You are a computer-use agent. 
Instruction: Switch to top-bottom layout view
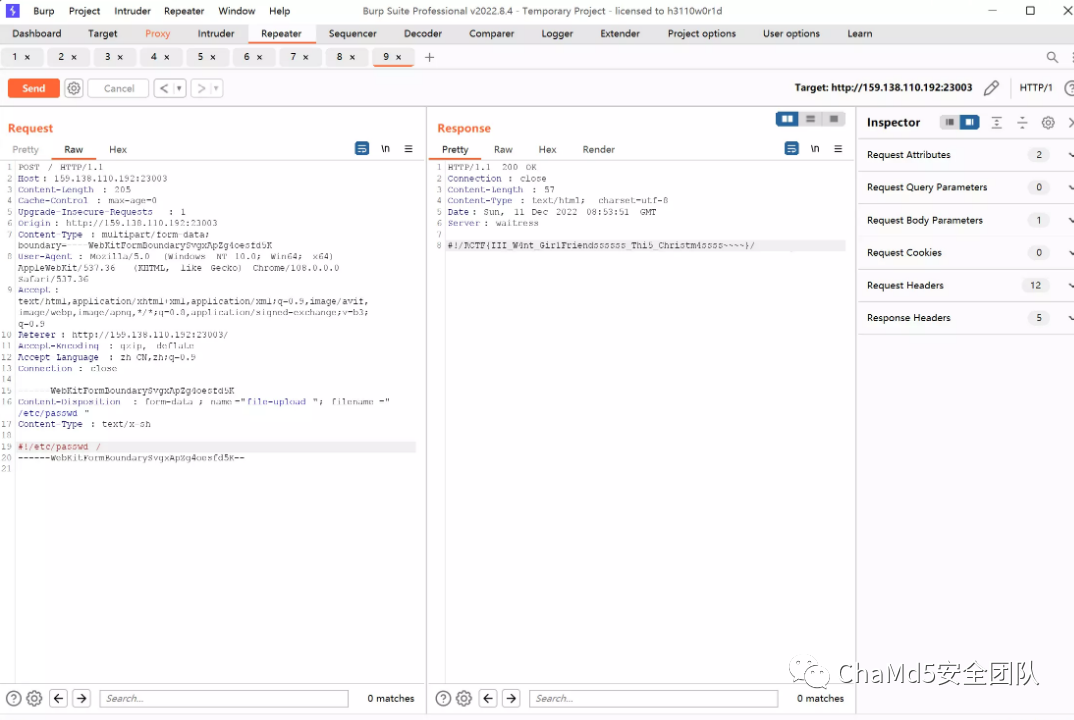810,119
